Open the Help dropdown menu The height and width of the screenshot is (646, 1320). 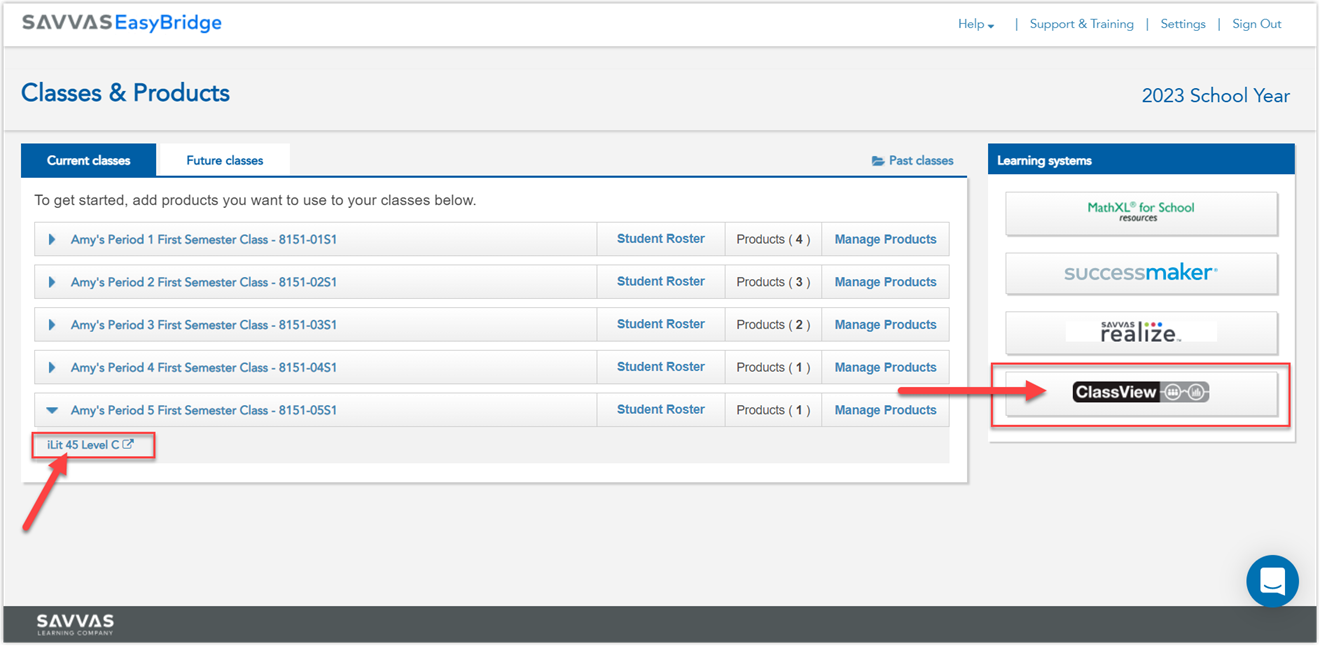(x=975, y=24)
